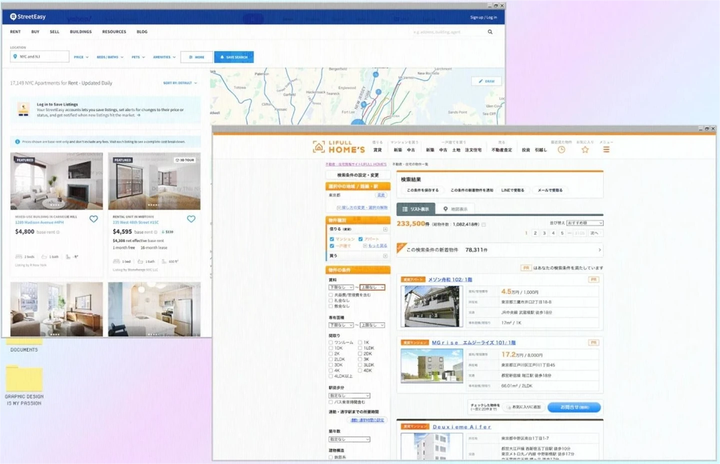720x464 pixels.
Task: Check the 1LDK floor plan checkbox
Action: point(360,348)
